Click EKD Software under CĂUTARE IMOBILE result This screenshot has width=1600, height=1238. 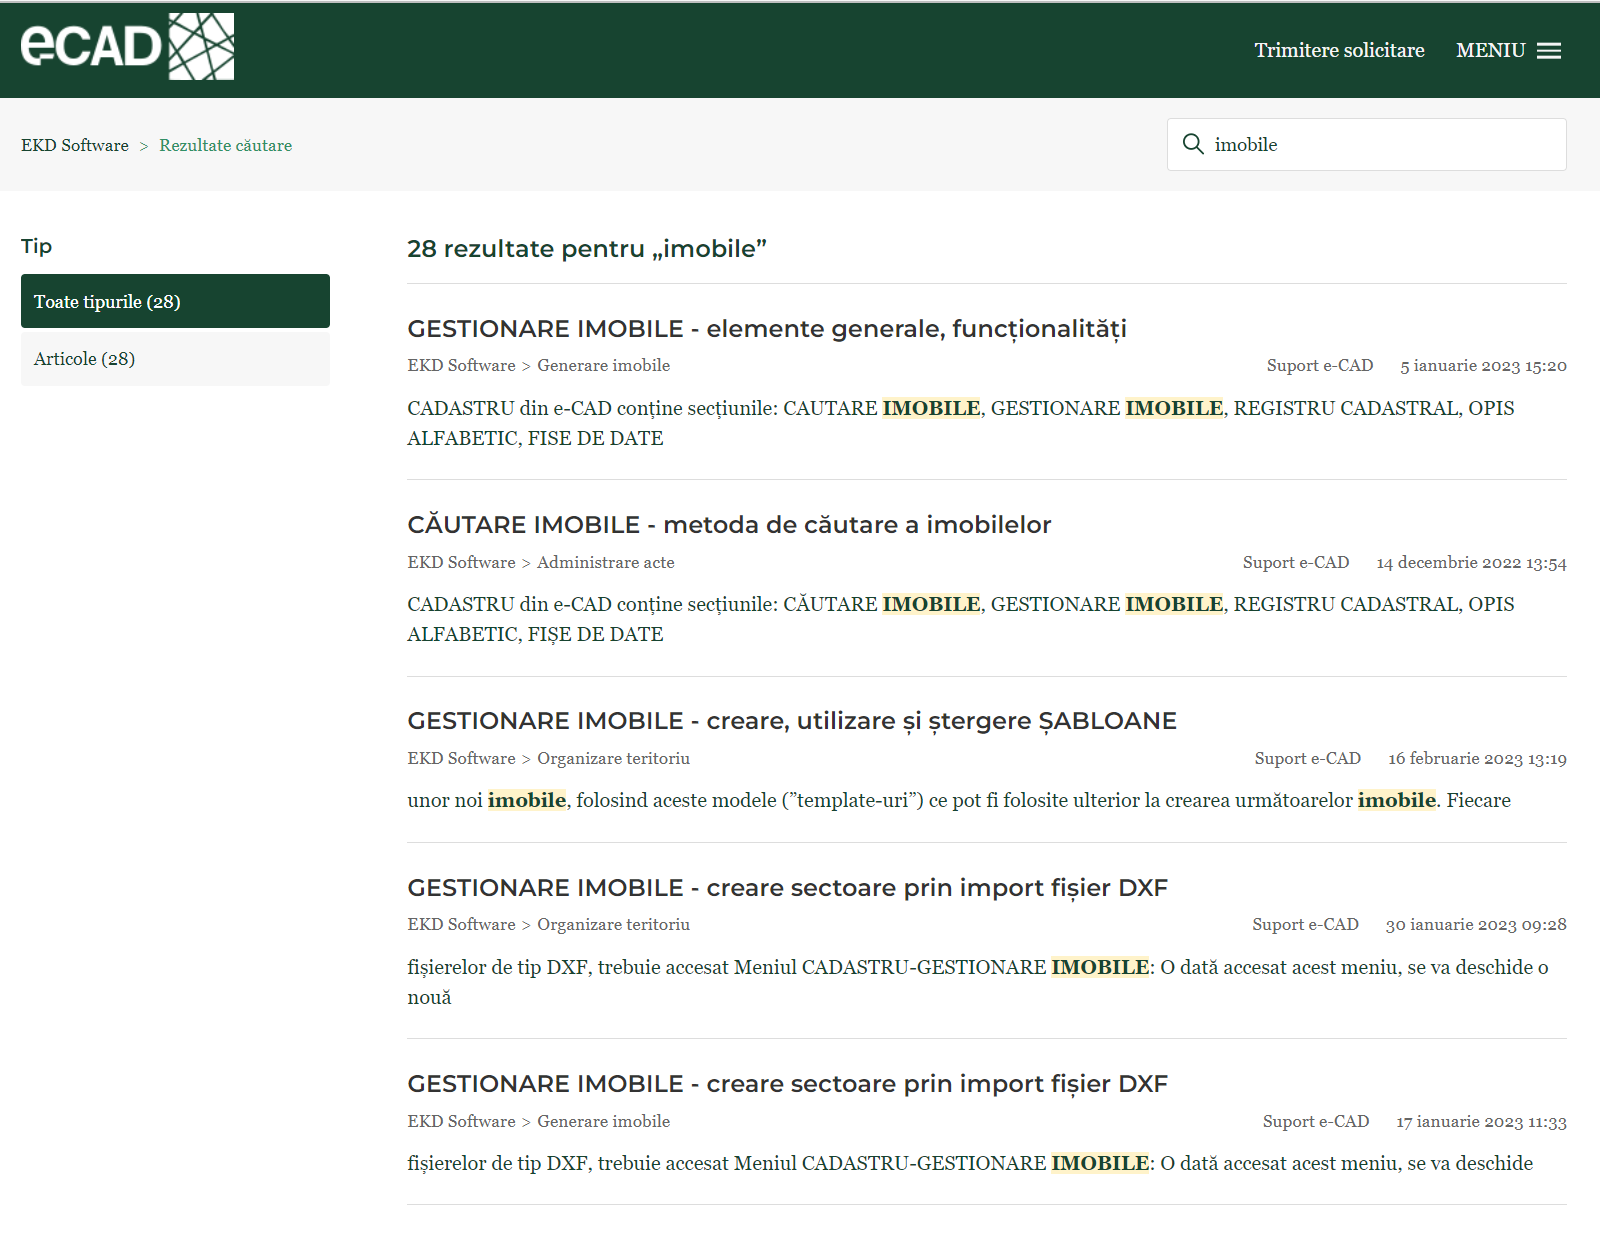pos(461,563)
